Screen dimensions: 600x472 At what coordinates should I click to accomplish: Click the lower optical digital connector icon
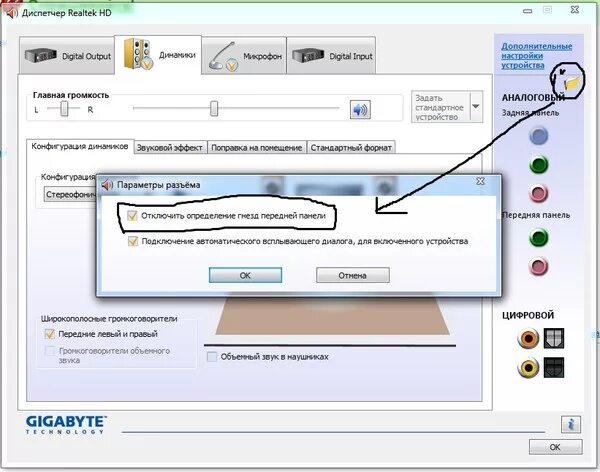coord(554,367)
